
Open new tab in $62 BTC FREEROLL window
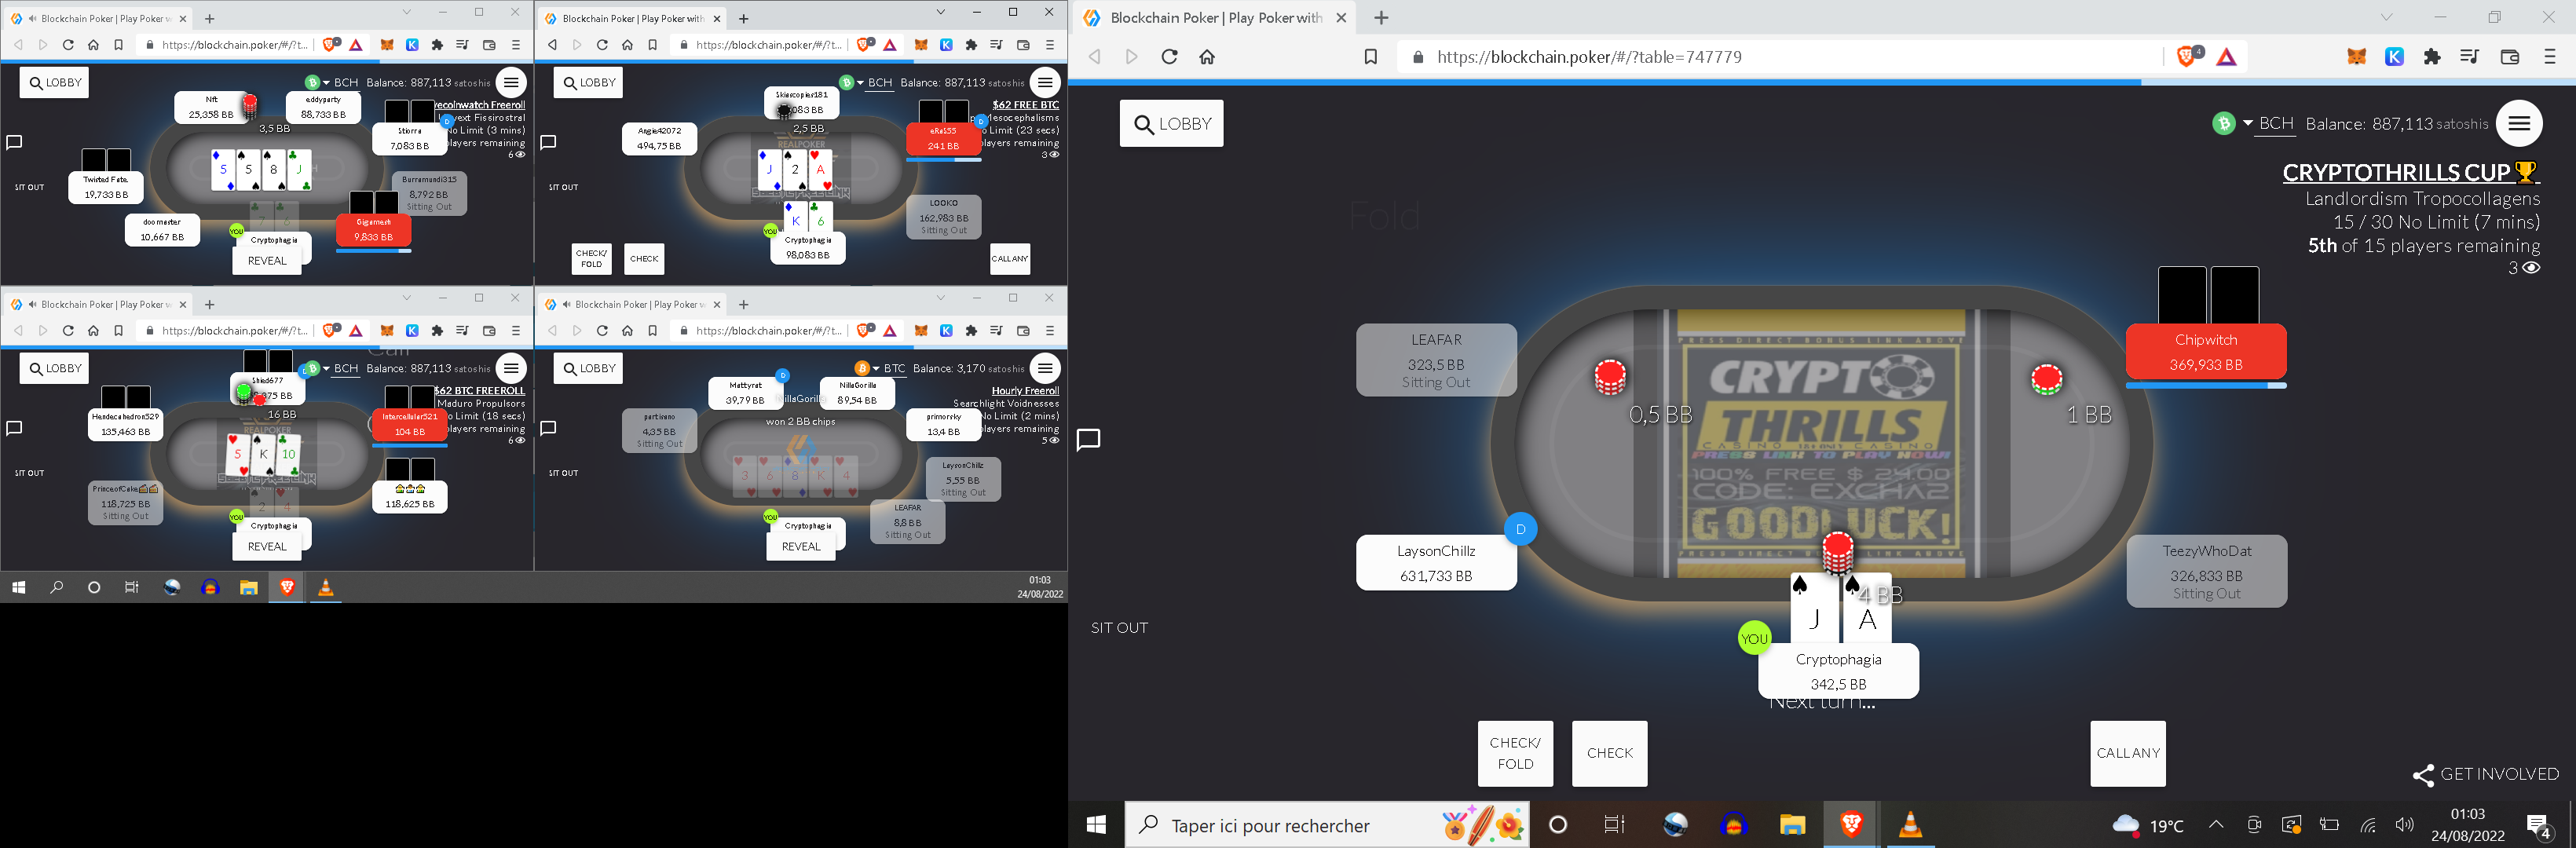pos(209,304)
